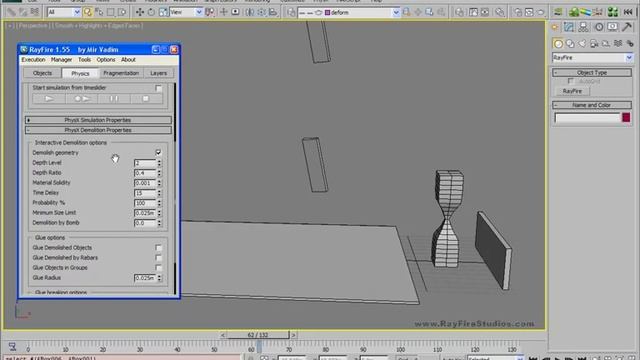The width and height of the screenshot is (640, 360).
Task: Open the Execution menu in RayFire
Action: coord(33,60)
